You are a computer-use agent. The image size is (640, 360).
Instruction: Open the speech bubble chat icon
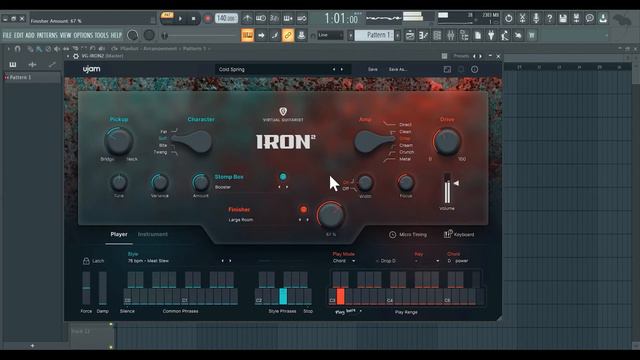click(x=589, y=18)
